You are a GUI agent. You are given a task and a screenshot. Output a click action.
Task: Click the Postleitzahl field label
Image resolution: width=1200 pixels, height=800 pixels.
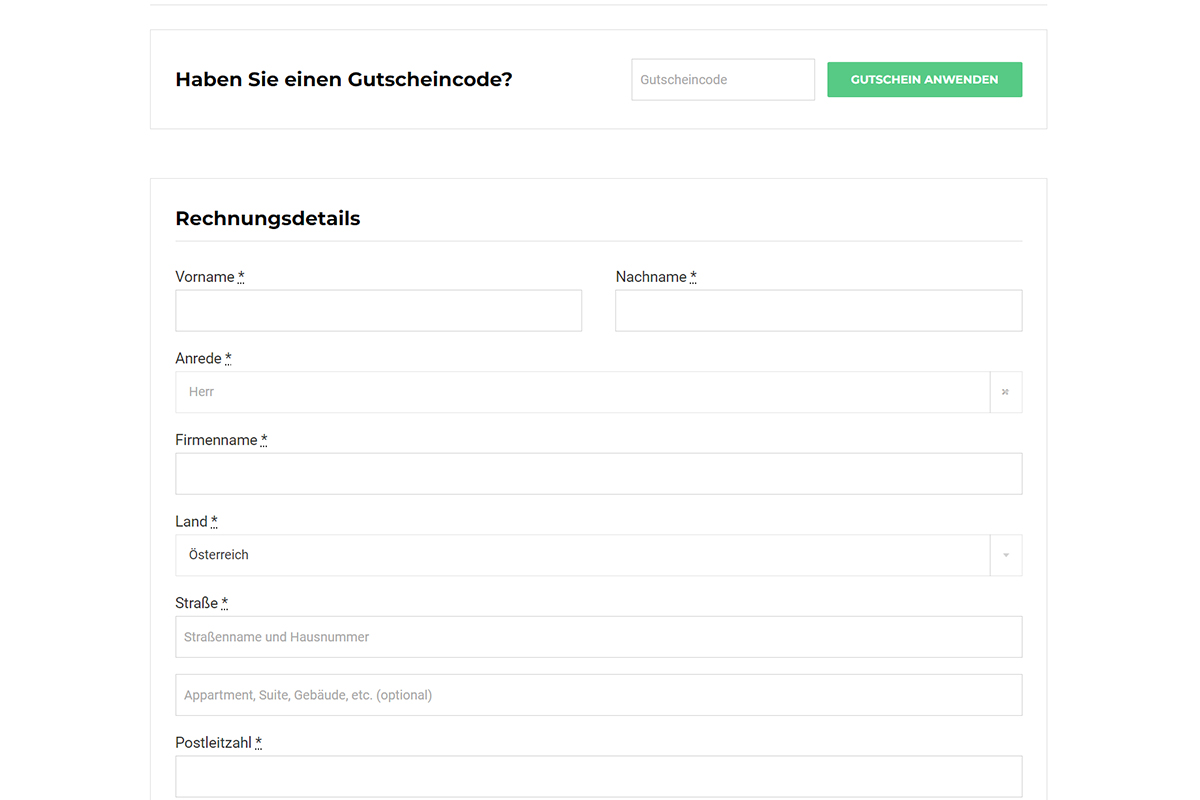tap(213, 743)
